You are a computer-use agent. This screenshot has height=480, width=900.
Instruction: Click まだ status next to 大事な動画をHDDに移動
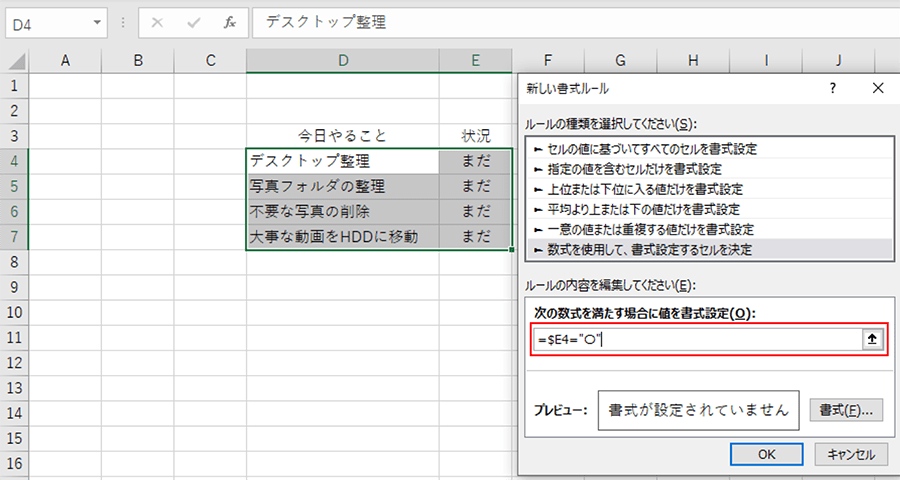pyautogui.click(x=475, y=237)
